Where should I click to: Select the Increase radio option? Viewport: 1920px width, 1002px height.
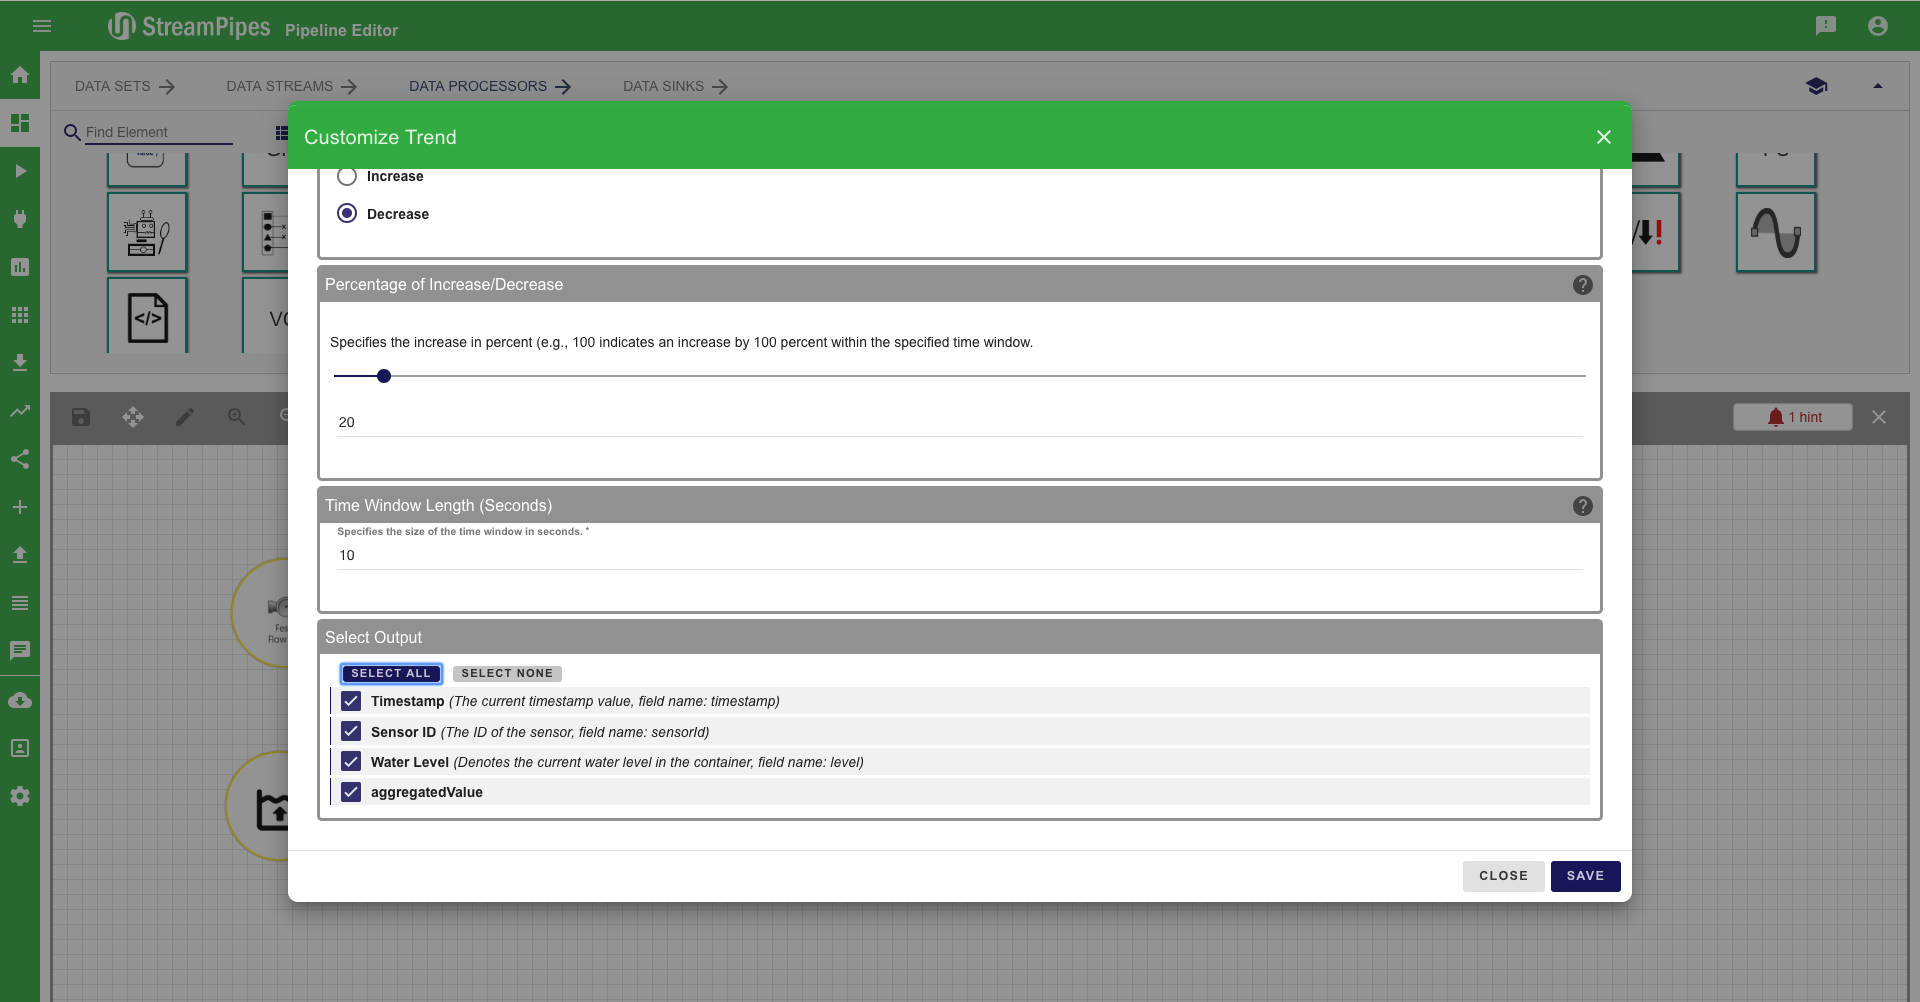(347, 177)
